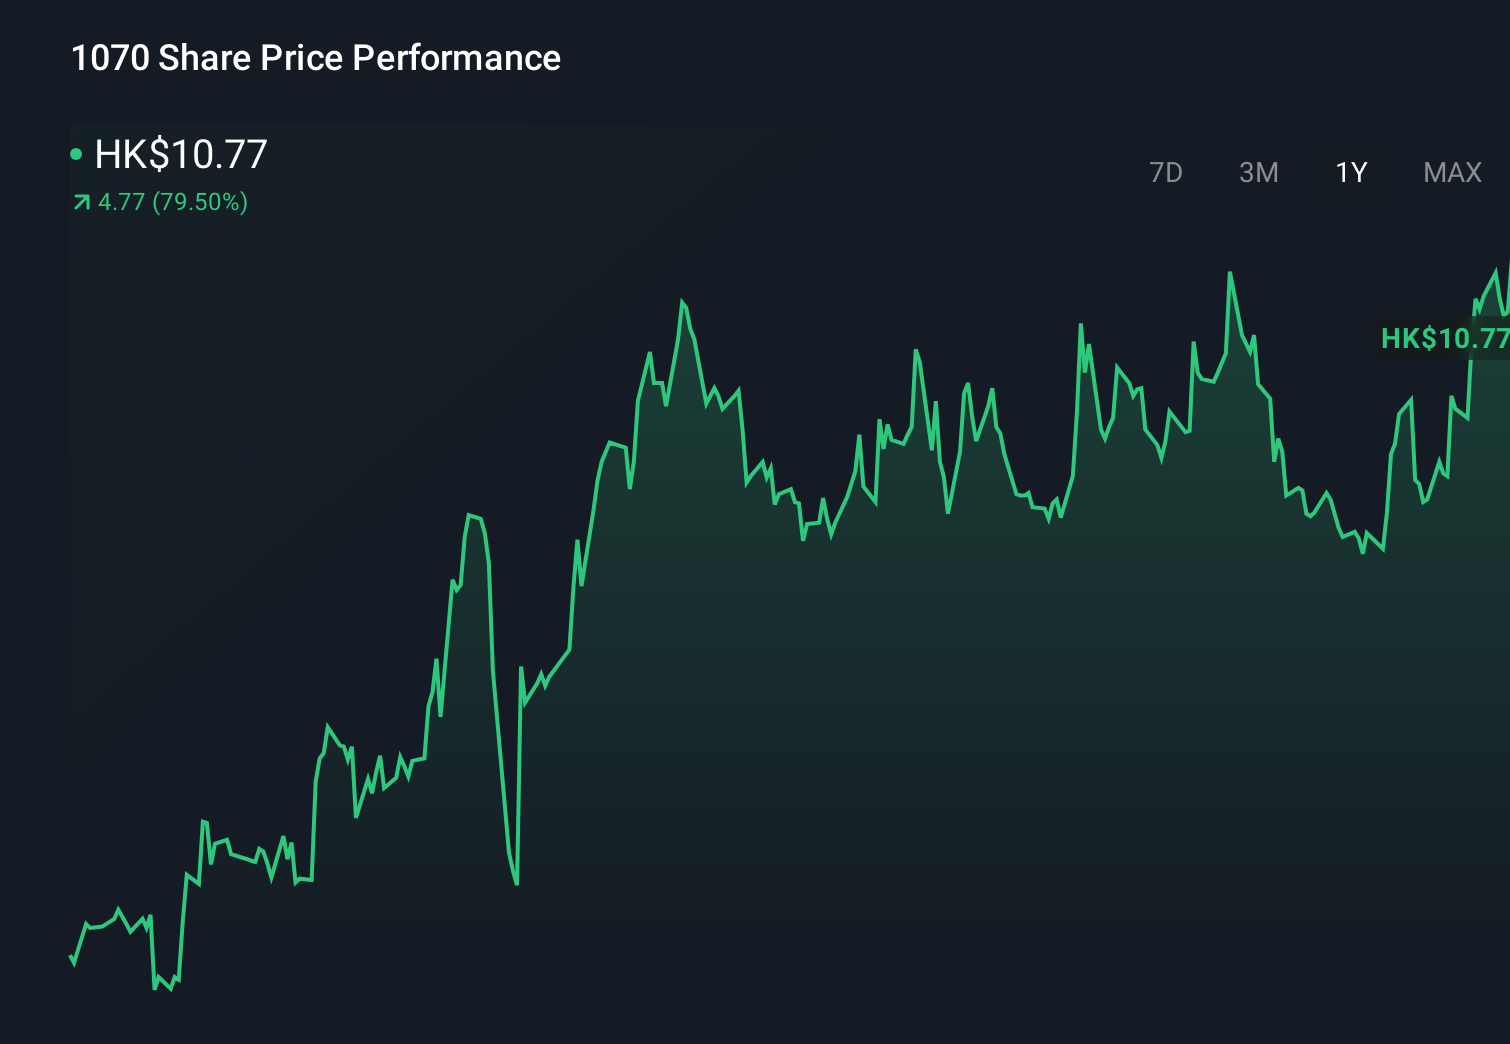Screen dimensions: 1510x1044
Task: Select the HK$10.77 current price label
Action: click(180, 155)
